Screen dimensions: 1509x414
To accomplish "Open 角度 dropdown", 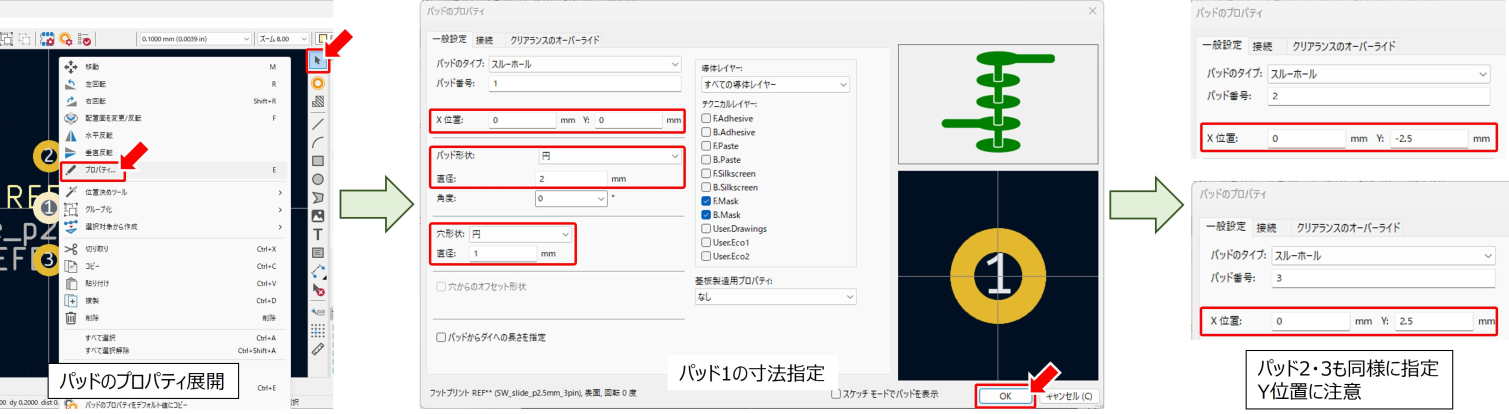I will 572,199.
